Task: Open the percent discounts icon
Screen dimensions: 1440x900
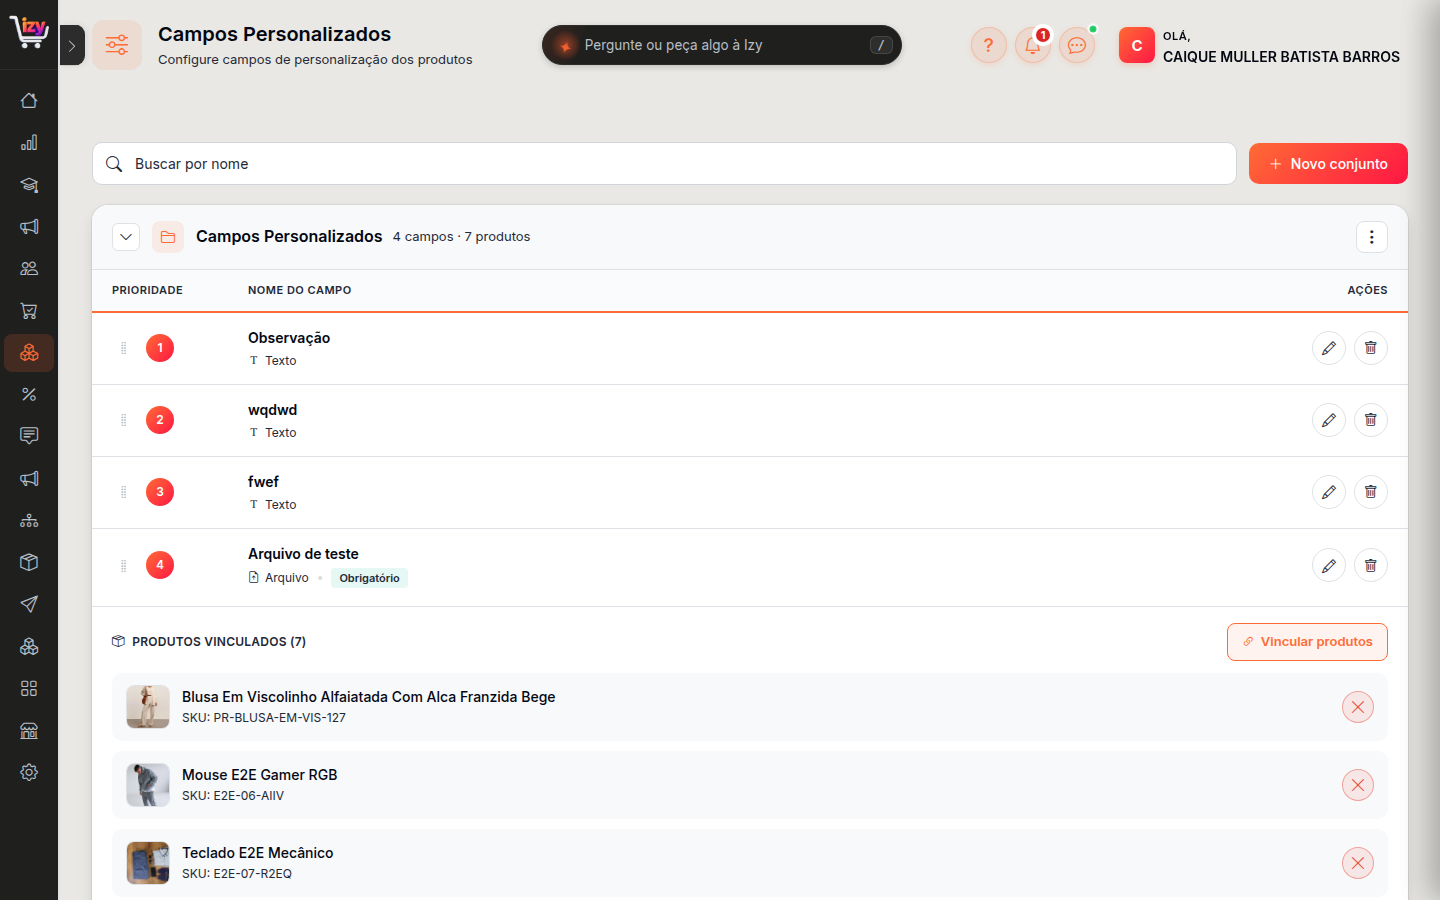Action: (29, 395)
